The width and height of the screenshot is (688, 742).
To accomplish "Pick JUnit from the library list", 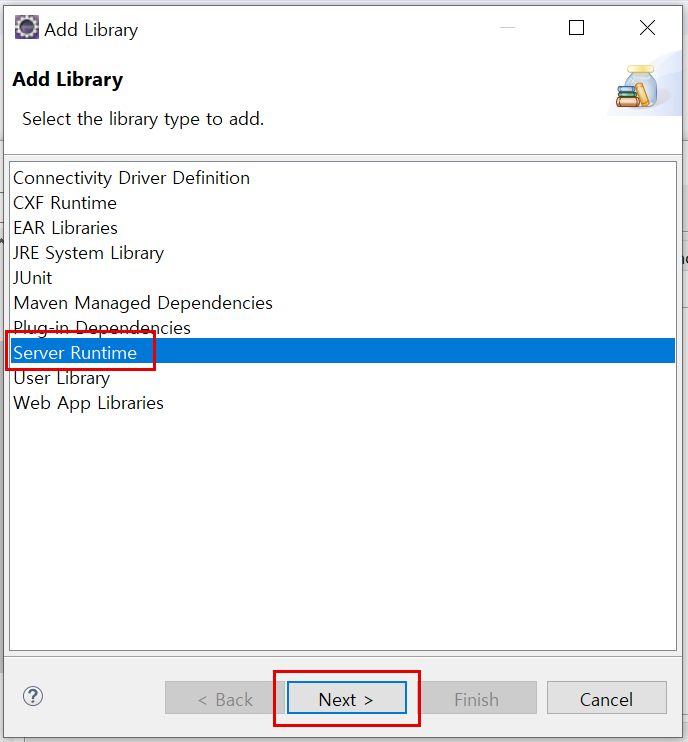I will point(32,278).
